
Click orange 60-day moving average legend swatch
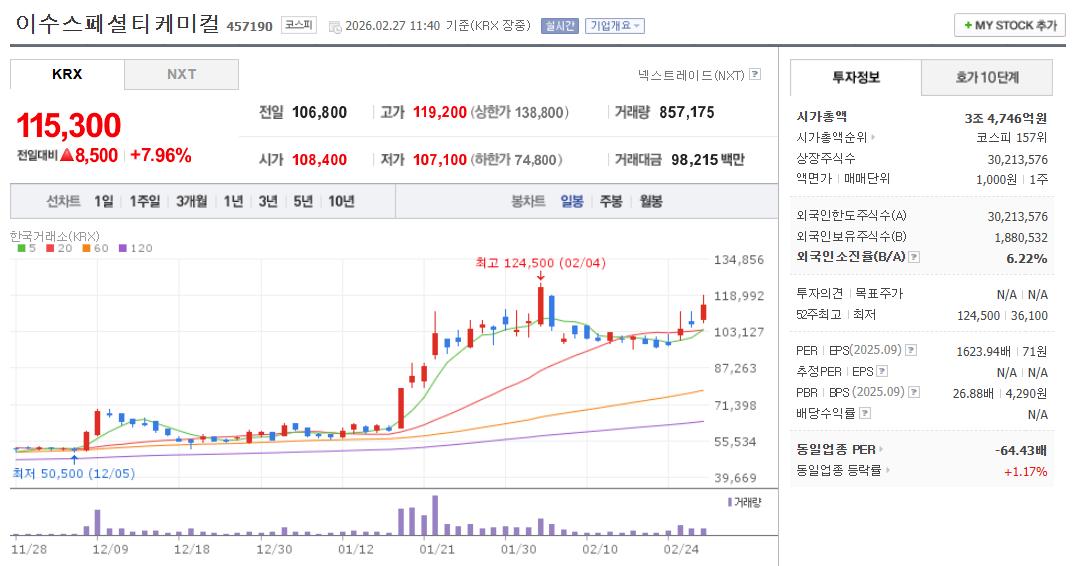86,248
